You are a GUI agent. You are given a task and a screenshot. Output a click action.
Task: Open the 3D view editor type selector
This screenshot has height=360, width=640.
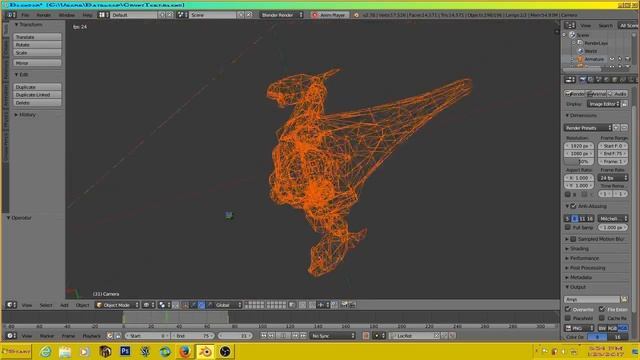[10, 305]
